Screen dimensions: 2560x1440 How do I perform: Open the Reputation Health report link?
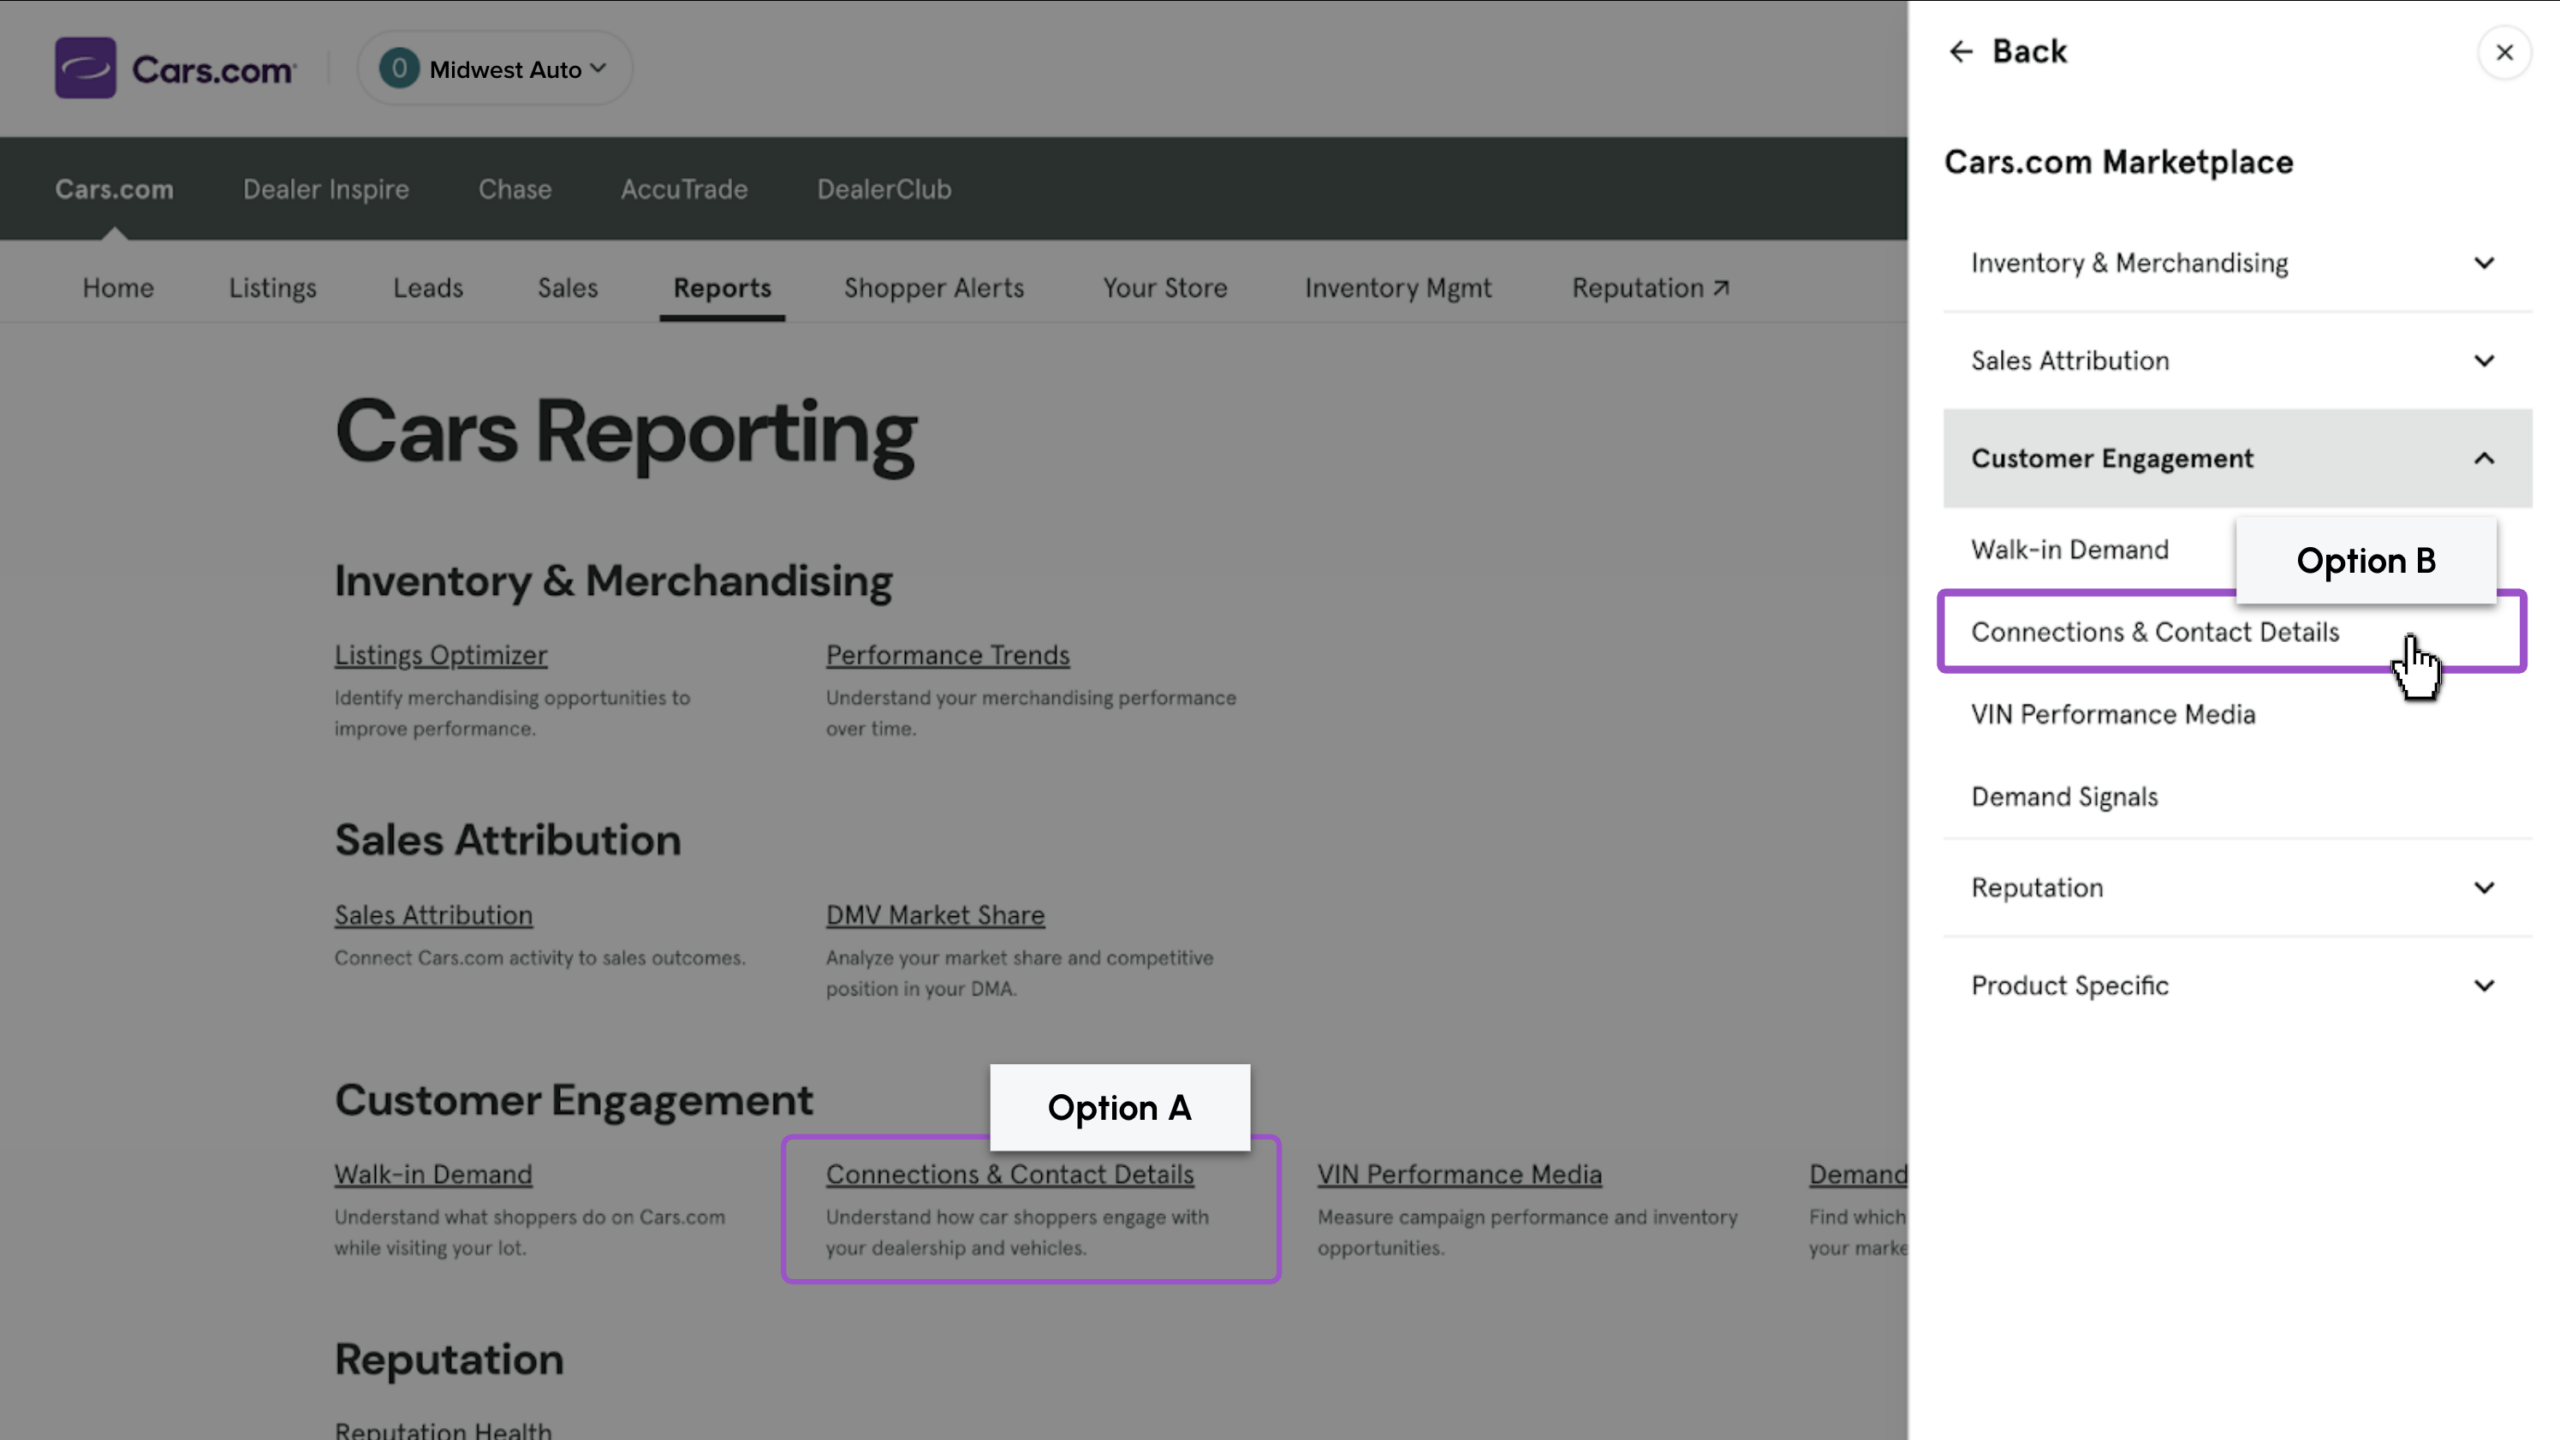pos(443,1430)
